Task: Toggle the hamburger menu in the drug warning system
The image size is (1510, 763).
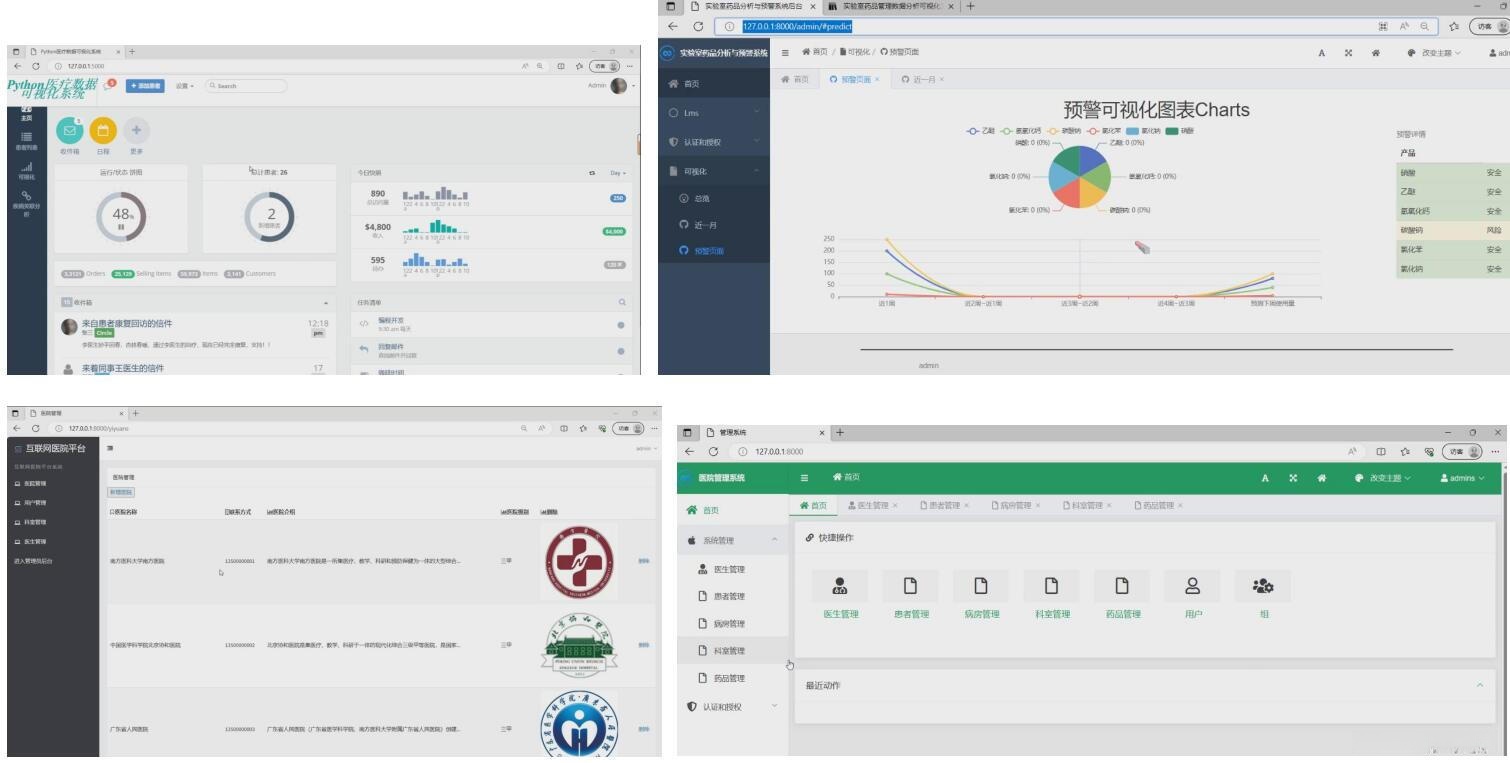Action: pos(785,52)
